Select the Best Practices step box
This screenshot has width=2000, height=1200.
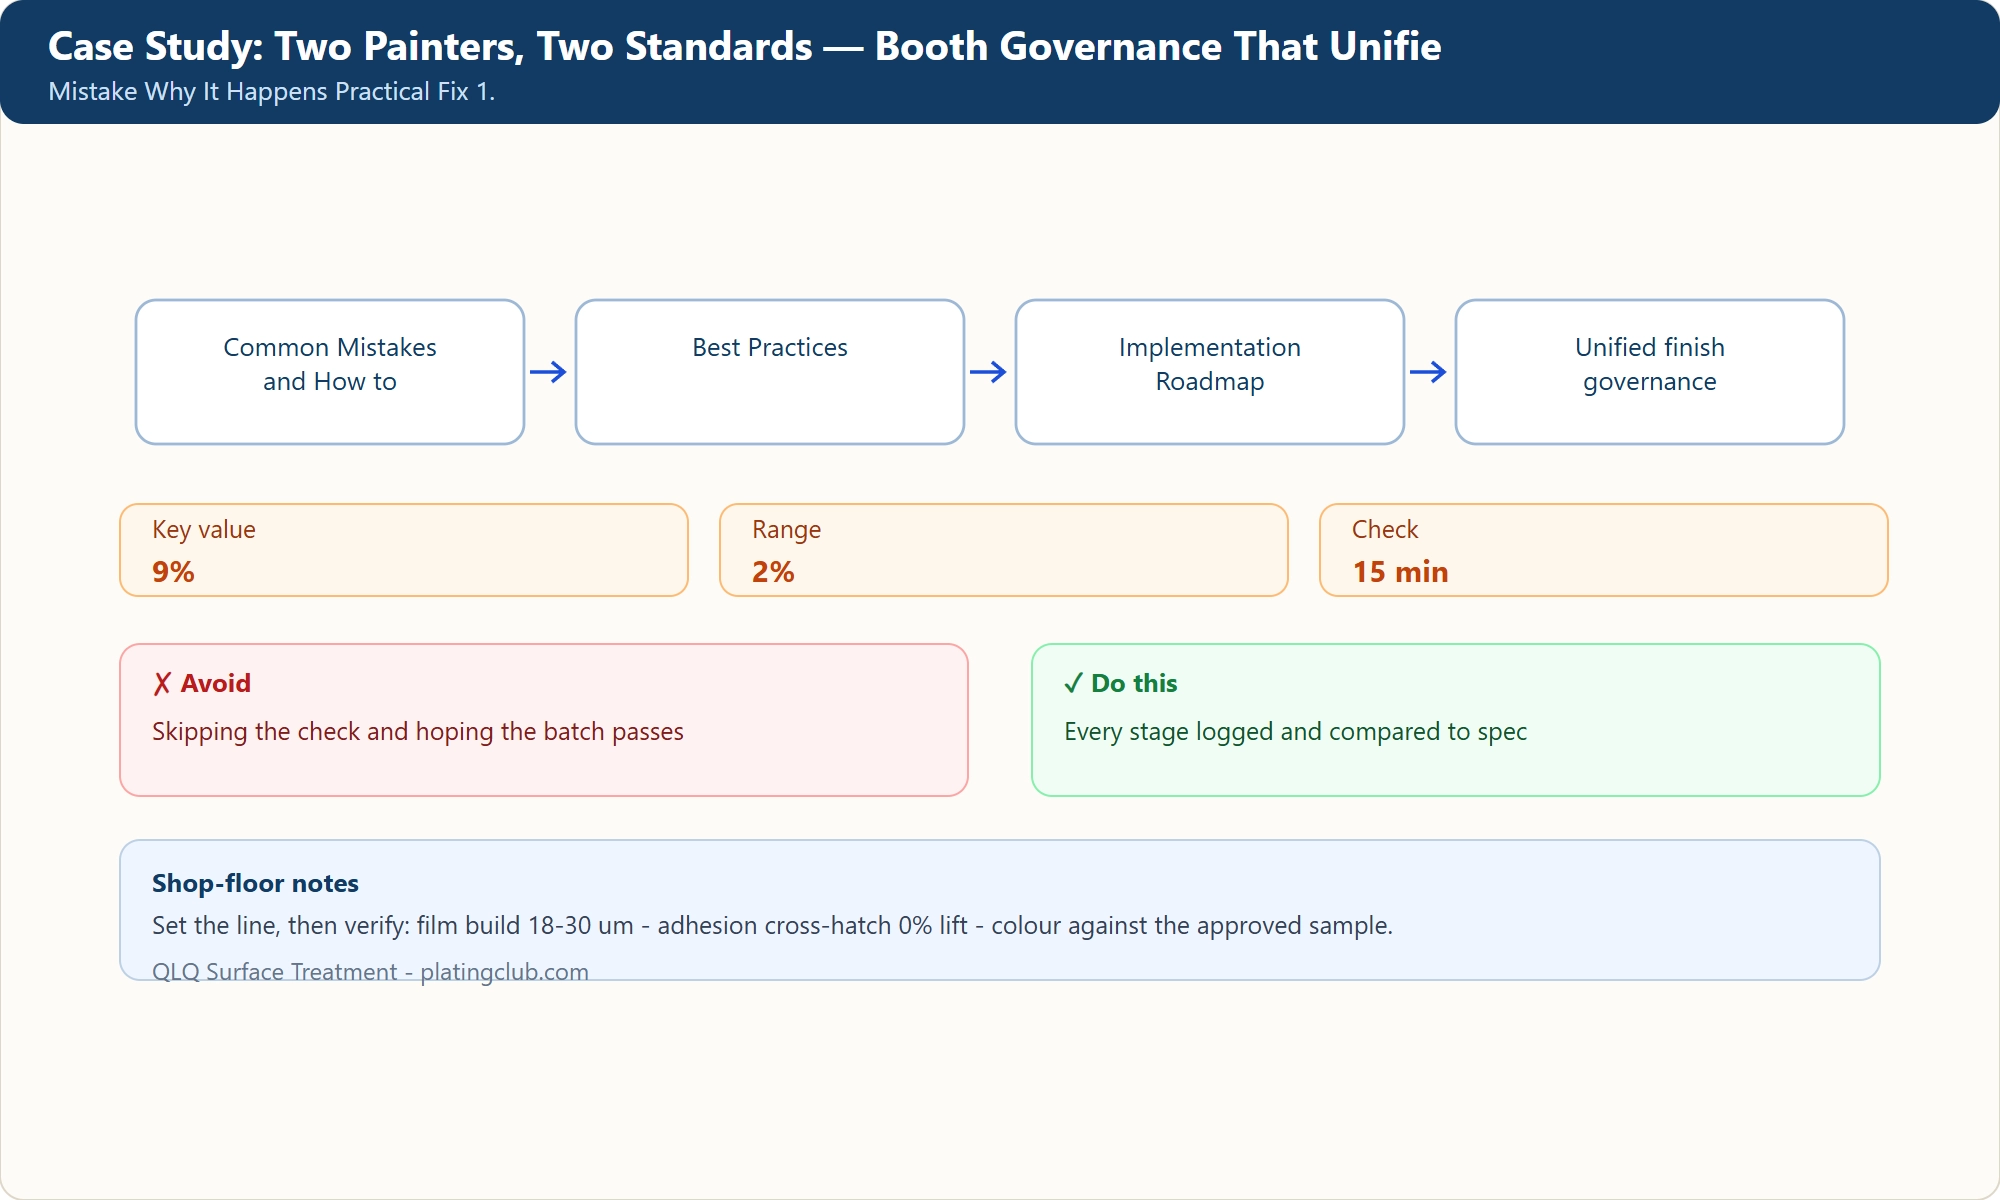pos(770,372)
